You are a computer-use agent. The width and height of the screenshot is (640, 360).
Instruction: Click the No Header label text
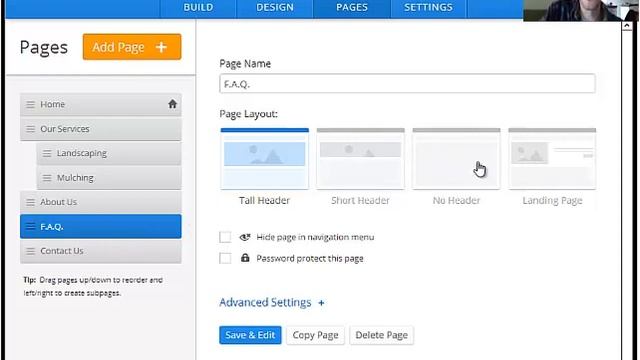click(456, 200)
